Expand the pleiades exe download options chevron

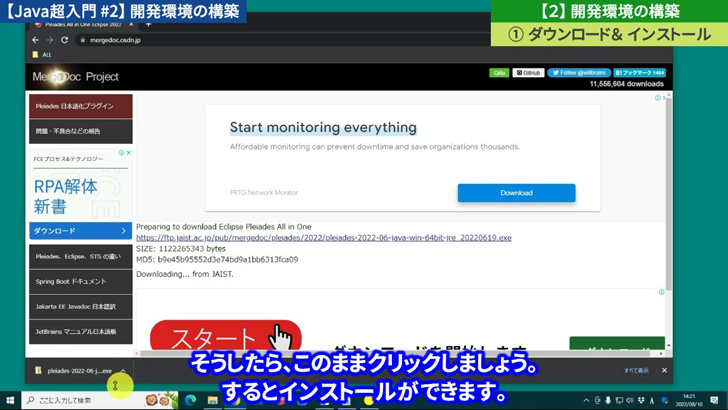pyautogui.click(x=123, y=371)
